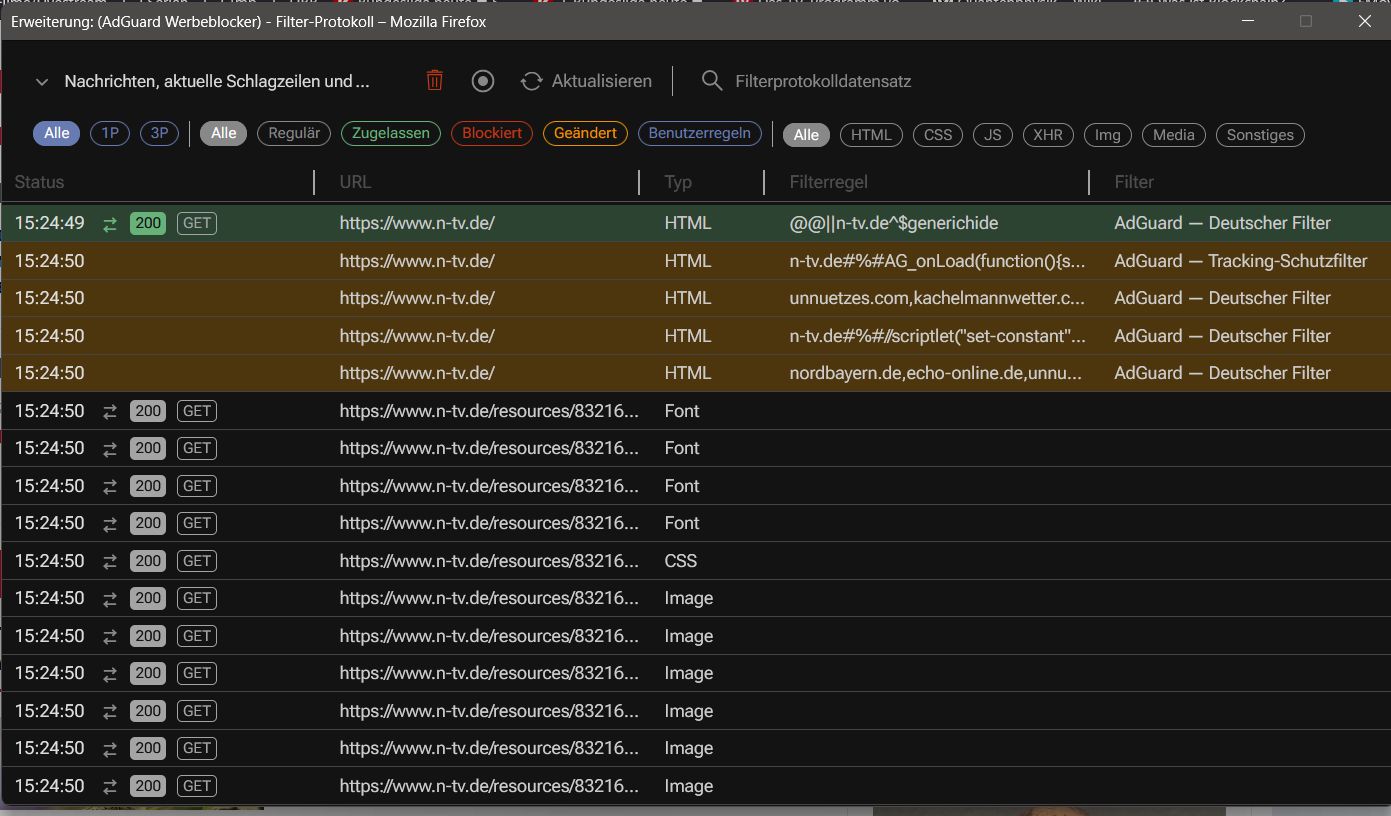Viewport: 1391px width, 816px height.
Task: Click the red trash clear-log icon
Action: click(x=434, y=81)
